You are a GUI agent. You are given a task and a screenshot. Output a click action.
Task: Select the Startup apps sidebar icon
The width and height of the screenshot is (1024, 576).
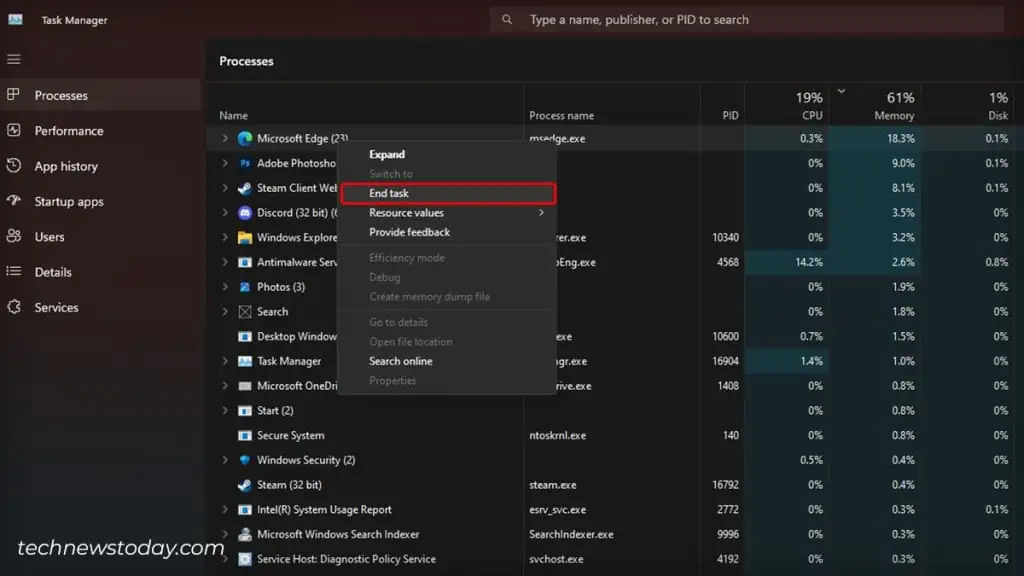coord(13,200)
